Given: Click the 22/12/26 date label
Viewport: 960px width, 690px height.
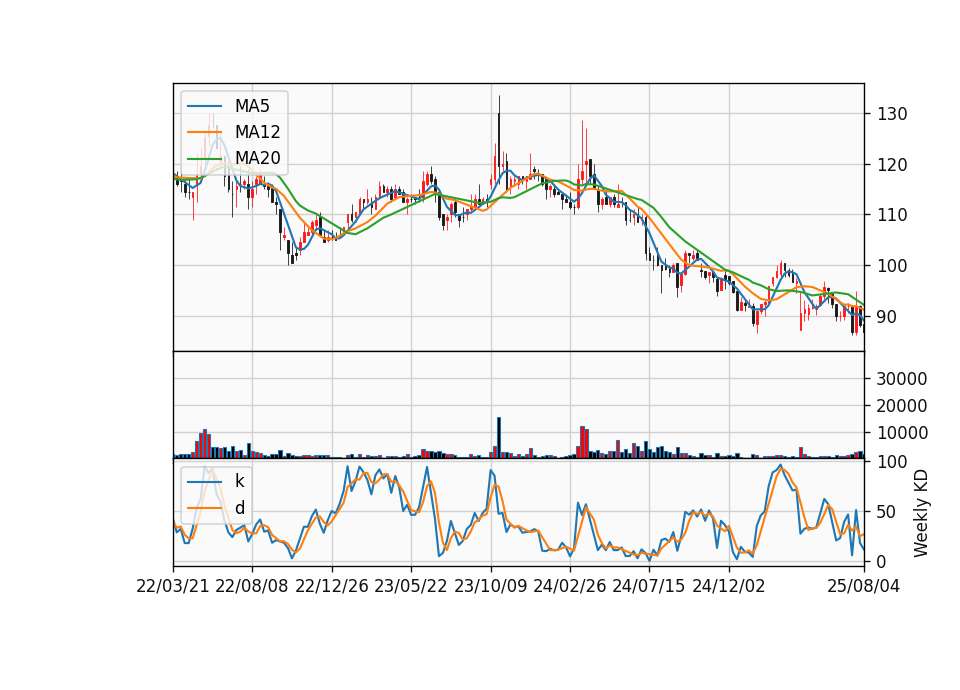Looking at the screenshot, I should pyautogui.click(x=332, y=586).
